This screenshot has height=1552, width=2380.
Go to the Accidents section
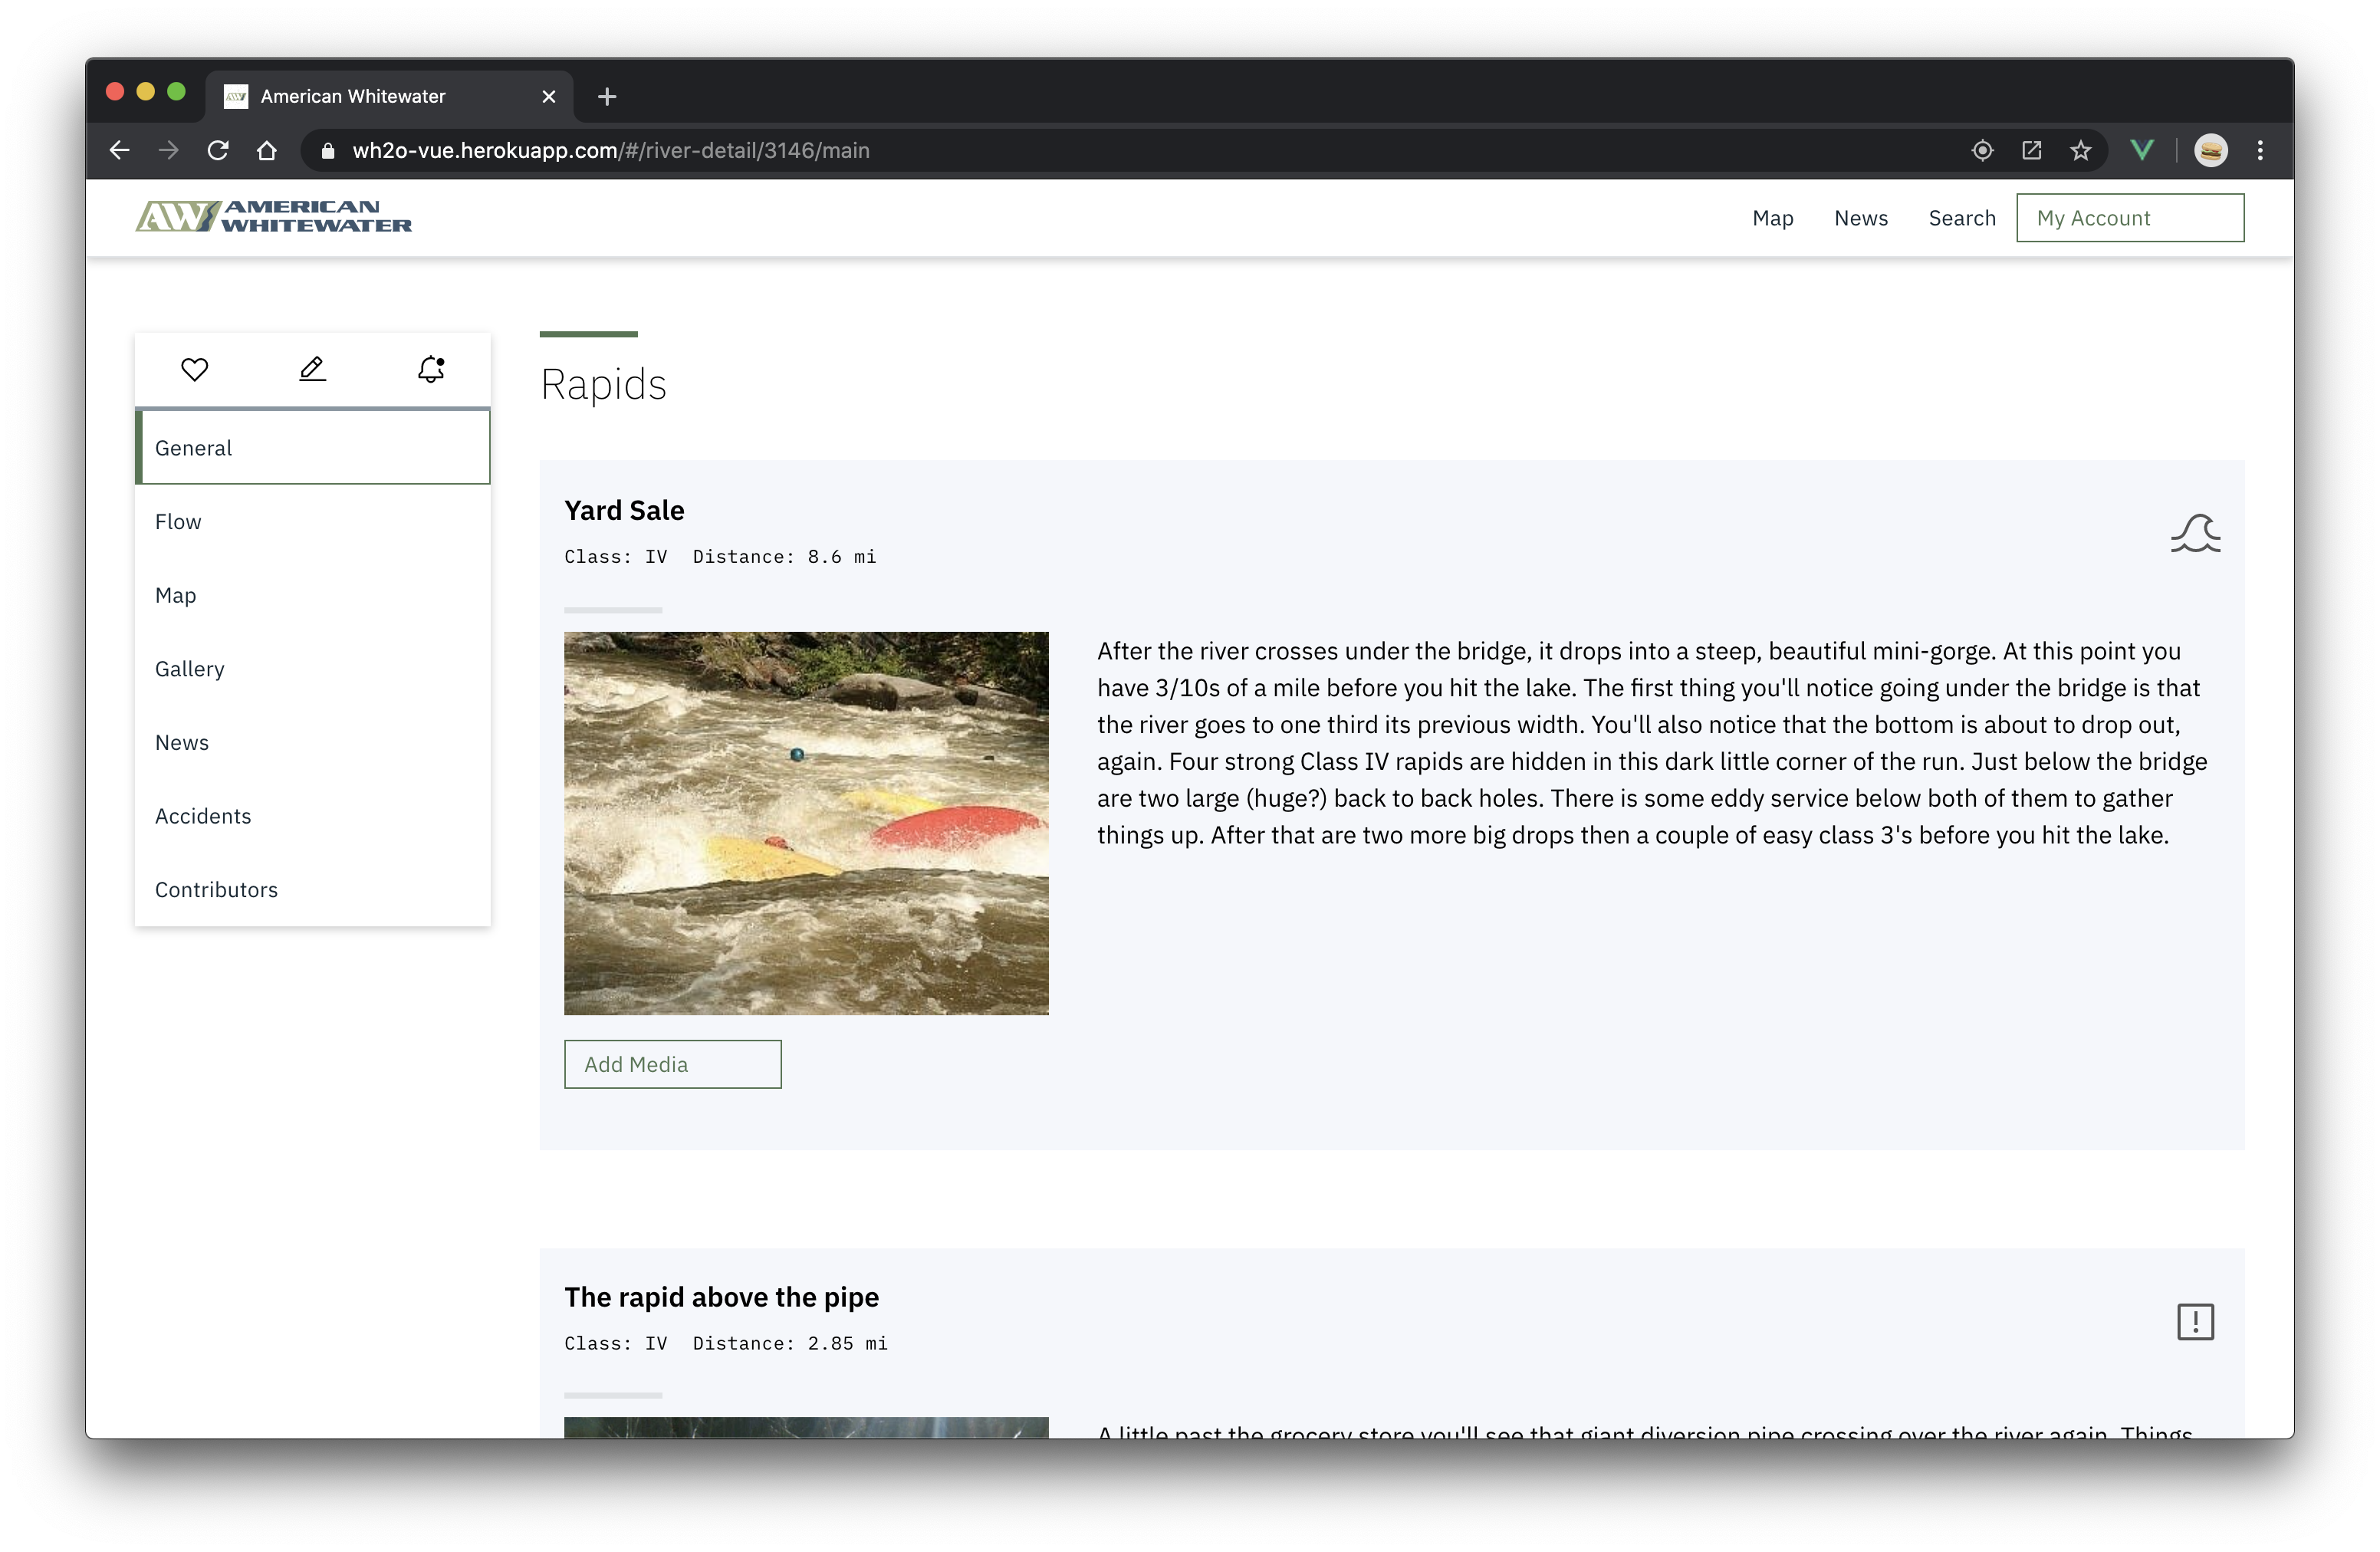tap(312, 815)
